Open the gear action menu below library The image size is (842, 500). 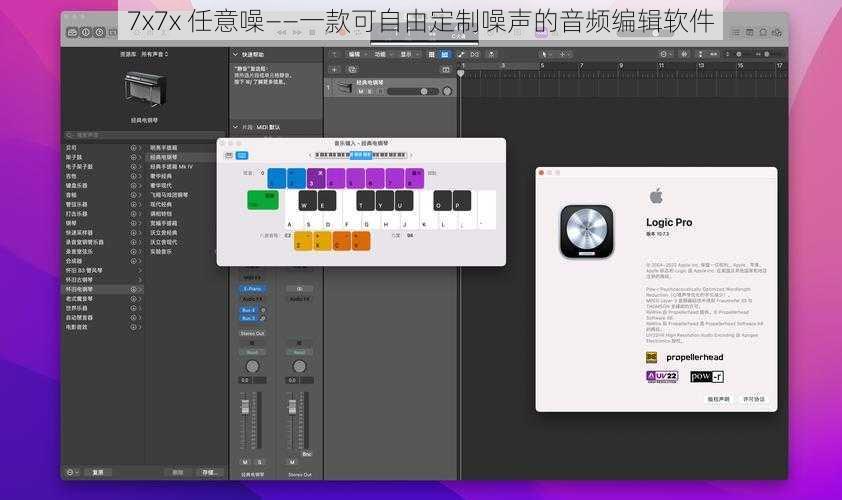(72, 472)
